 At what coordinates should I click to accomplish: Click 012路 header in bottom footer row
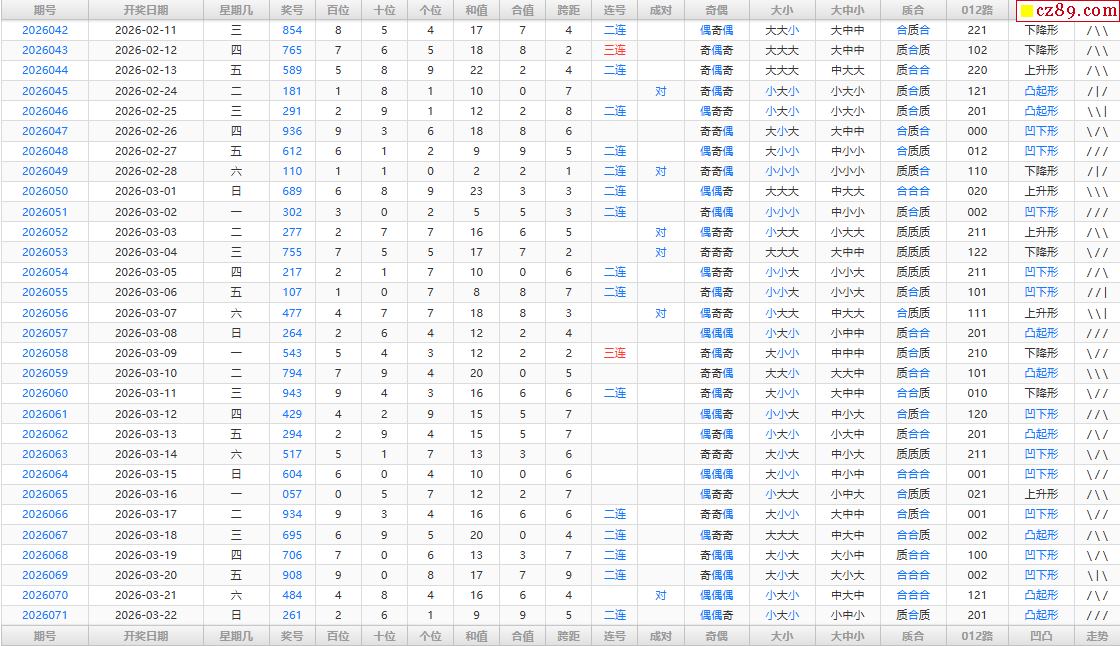click(x=976, y=636)
